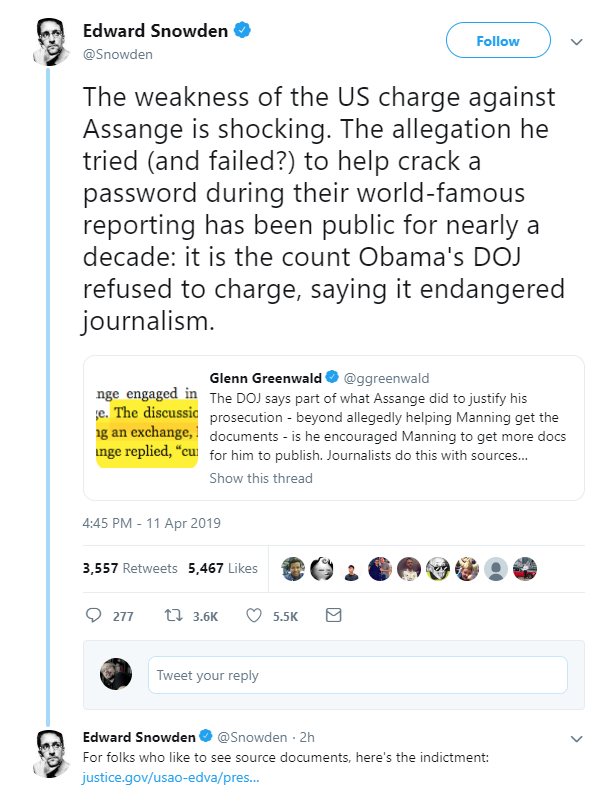This screenshot has width=600, height=795.
Task: Click the reply speech bubble icon
Action: 93,615
